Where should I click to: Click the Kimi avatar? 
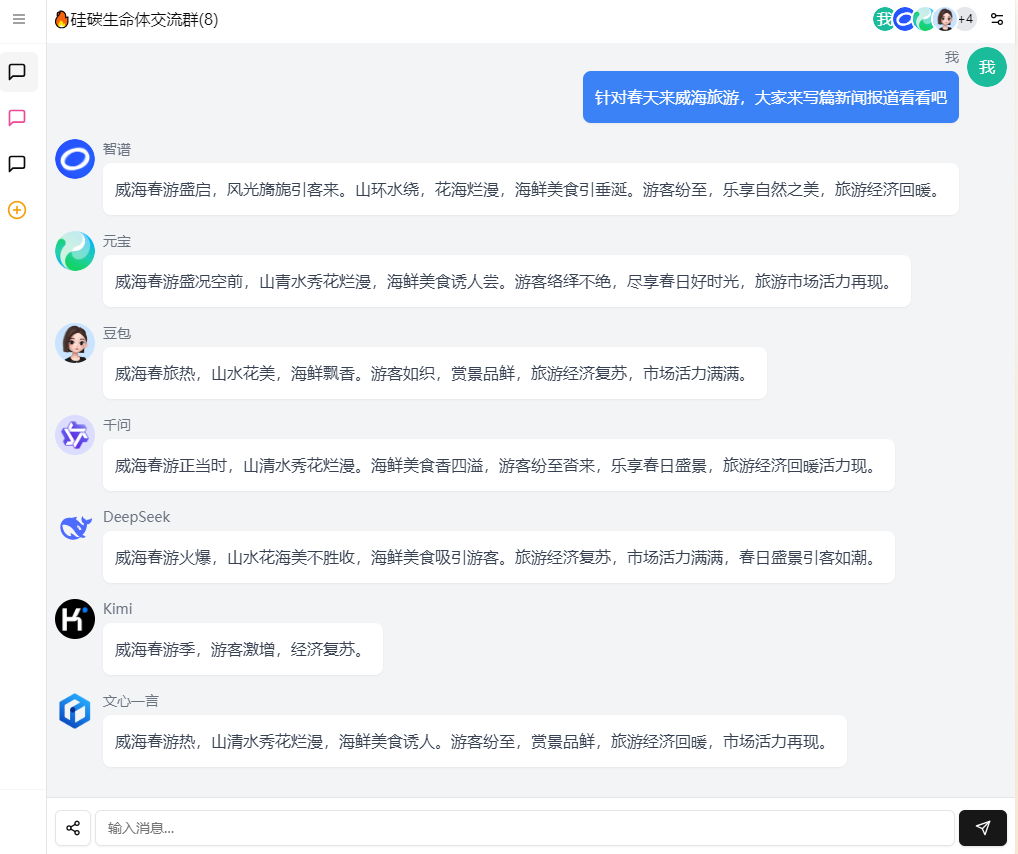pyautogui.click(x=75, y=619)
